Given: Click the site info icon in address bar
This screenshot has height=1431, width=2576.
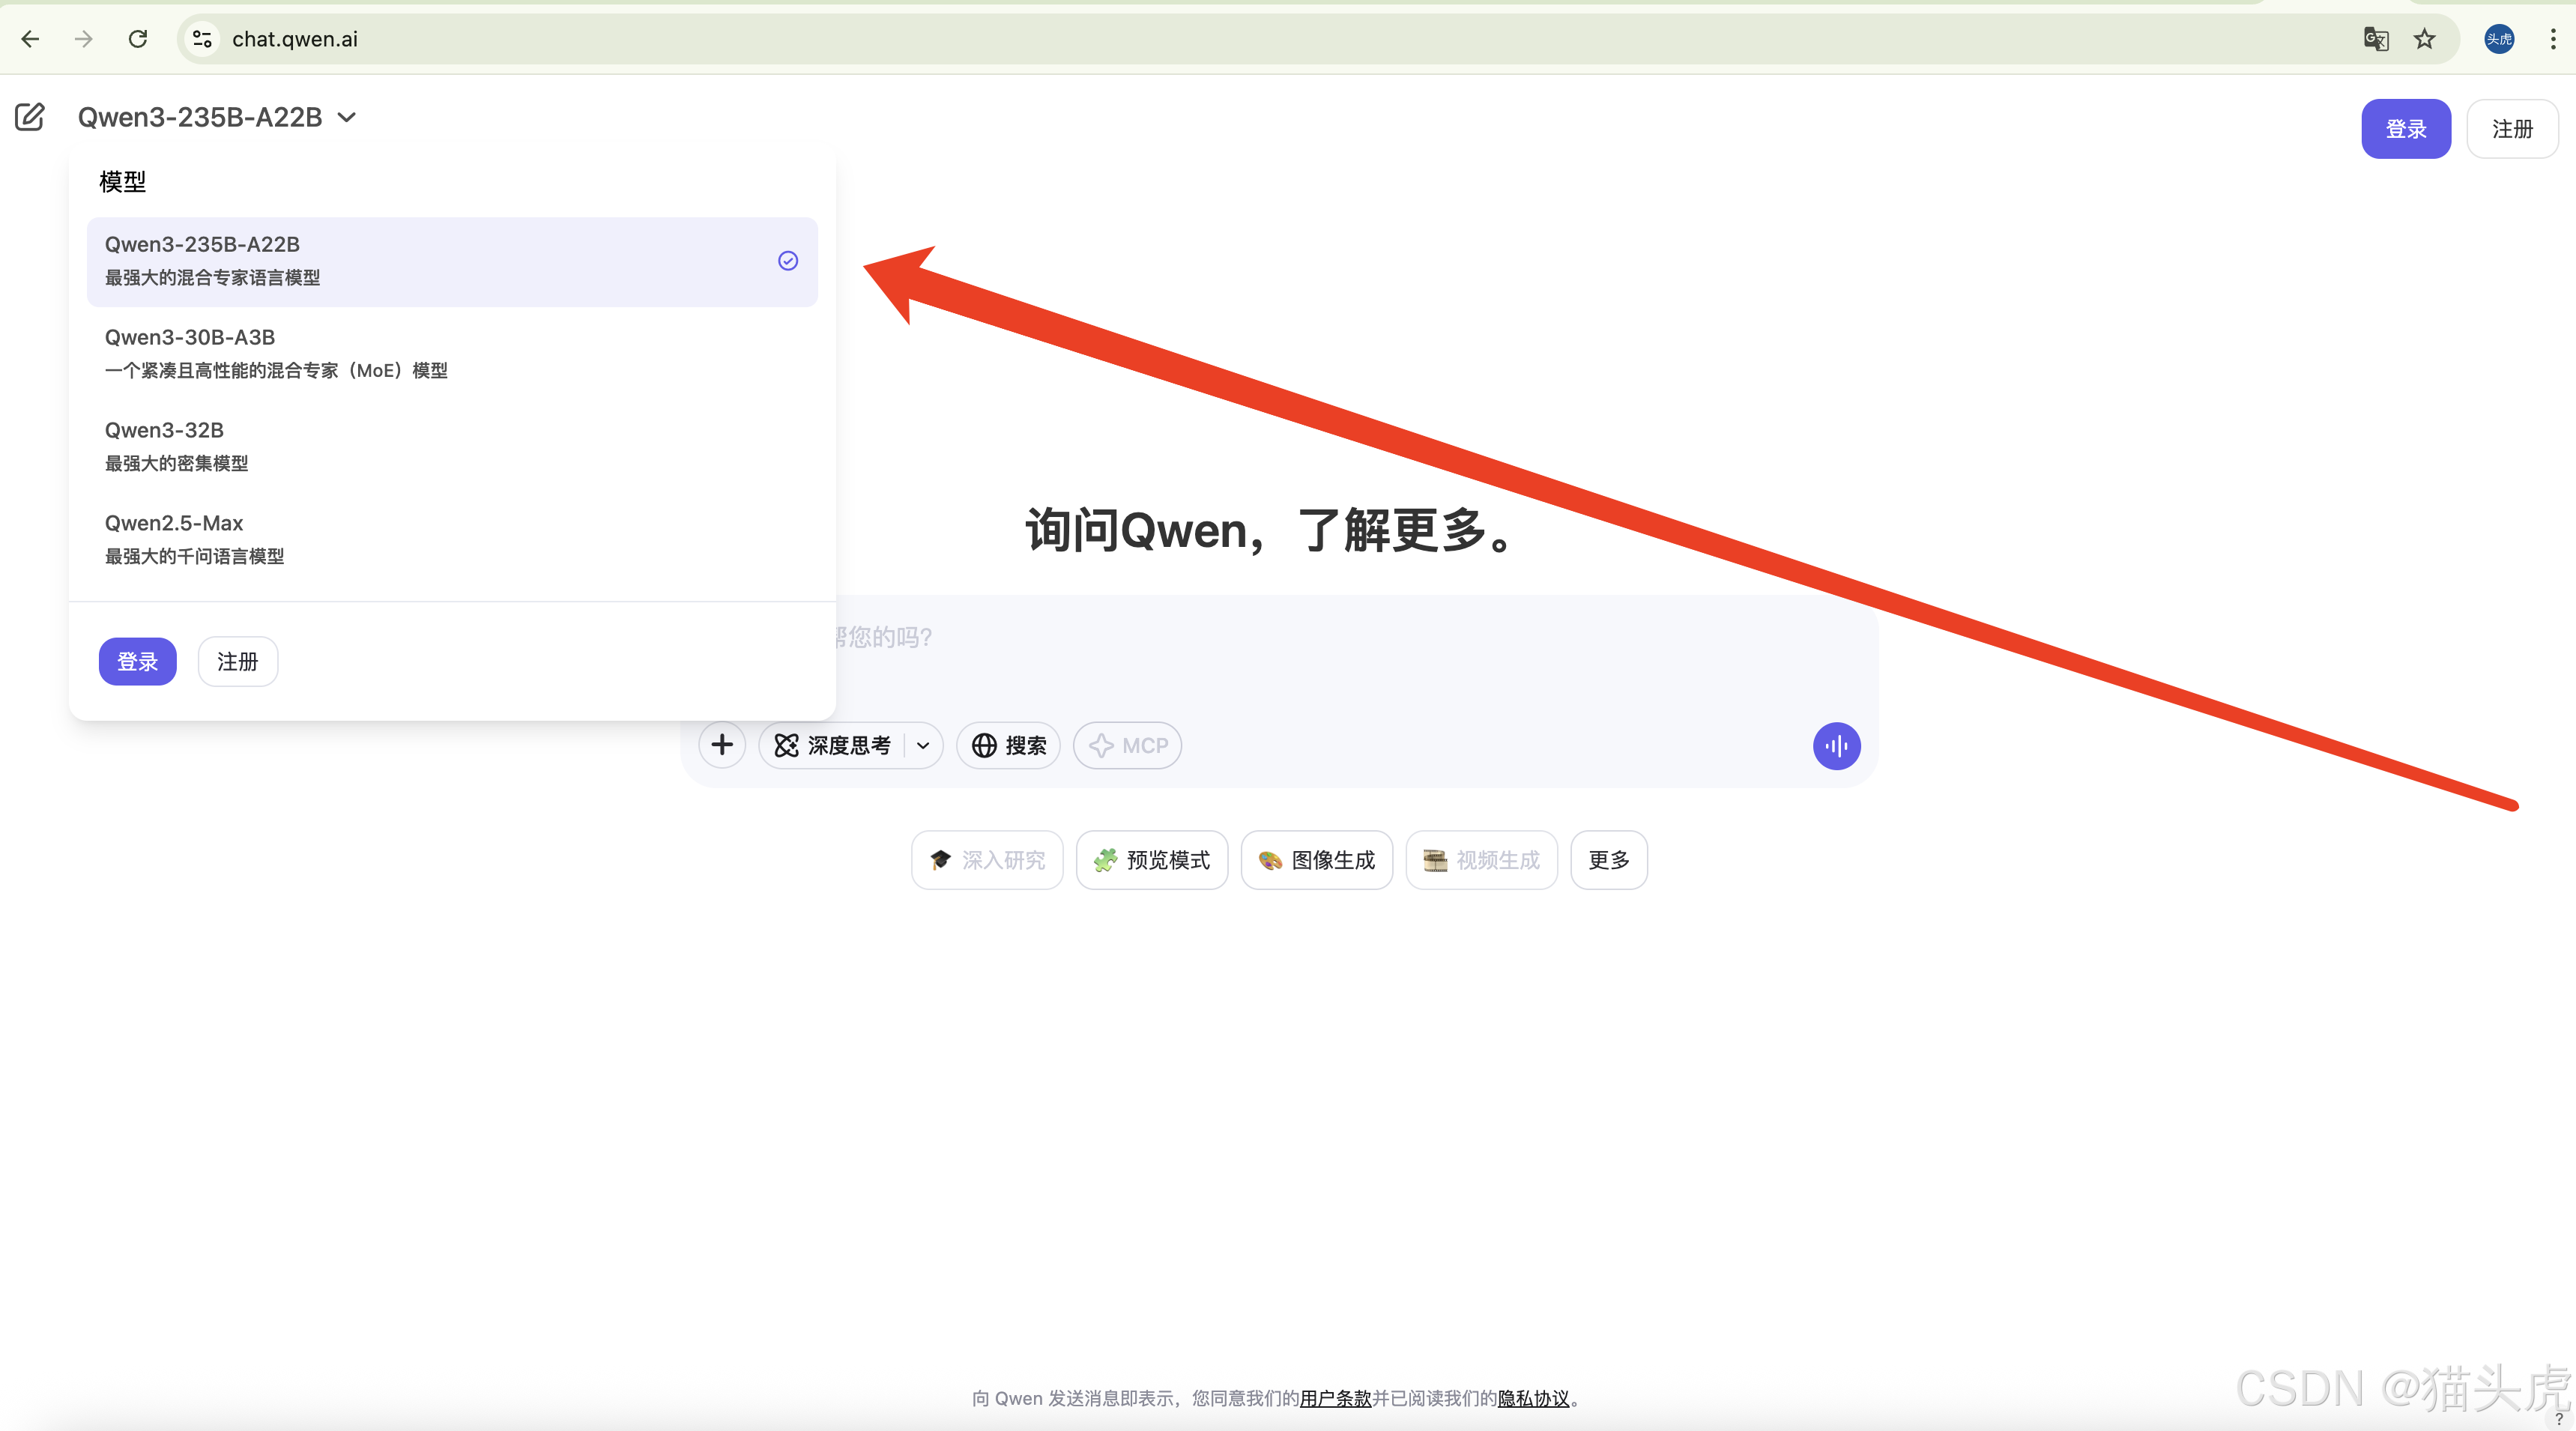Looking at the screenshot, I should [202, 39].
